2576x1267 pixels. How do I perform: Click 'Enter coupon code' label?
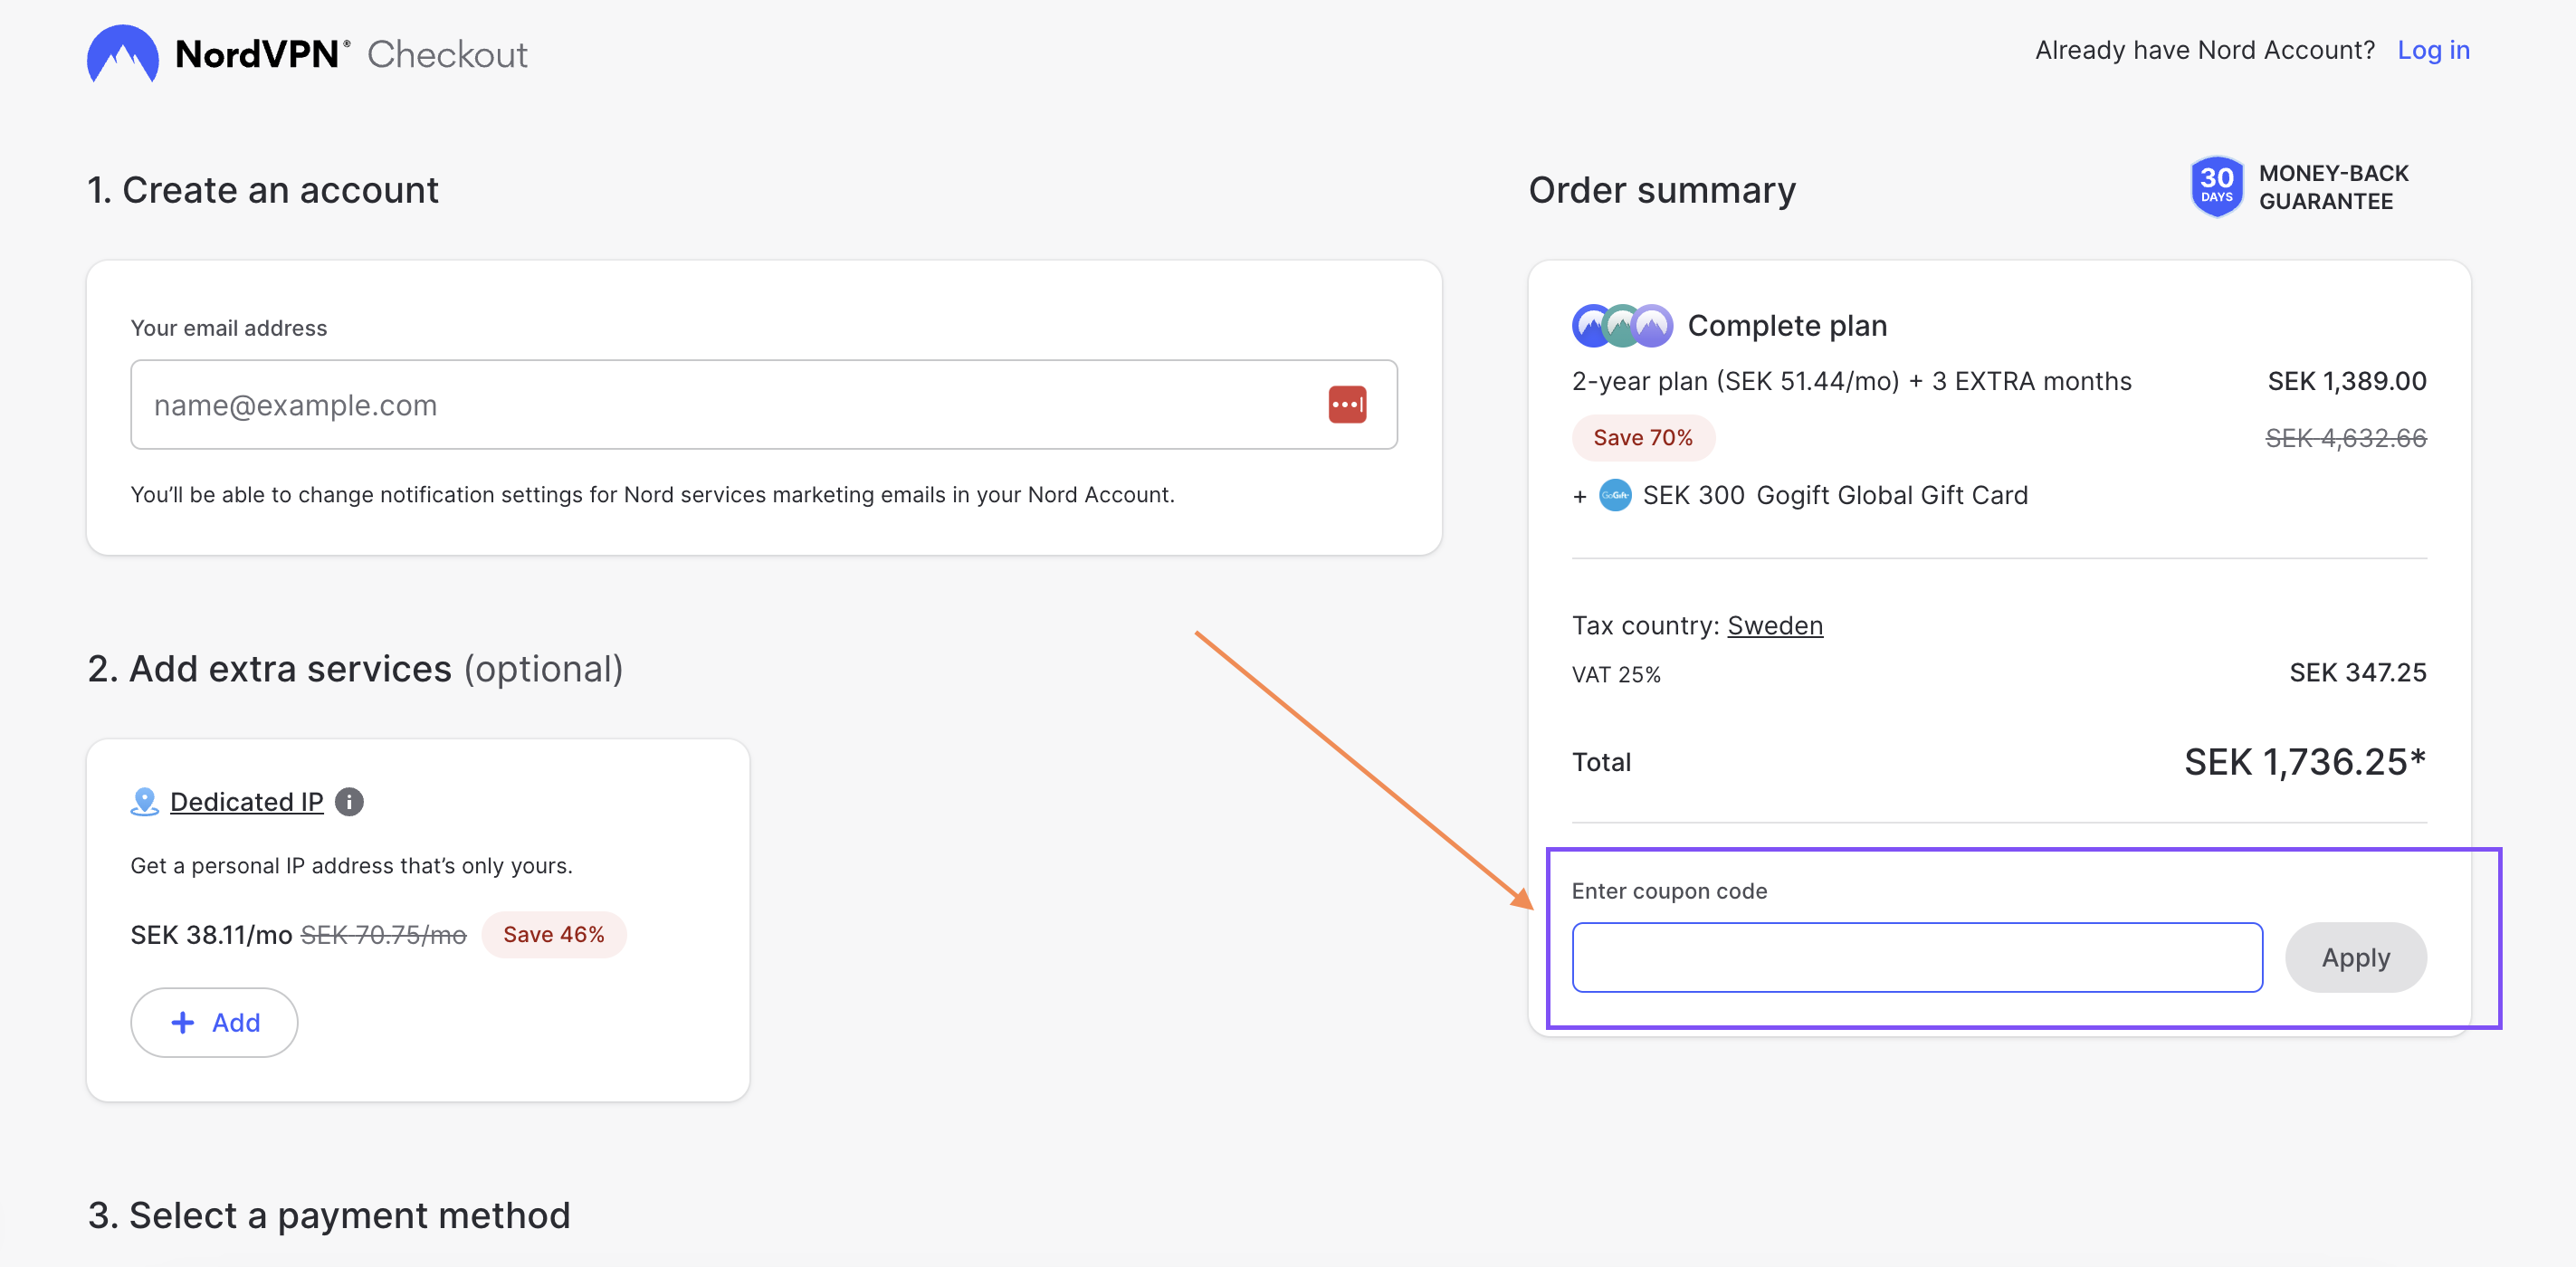click(x=1669, y=891)
